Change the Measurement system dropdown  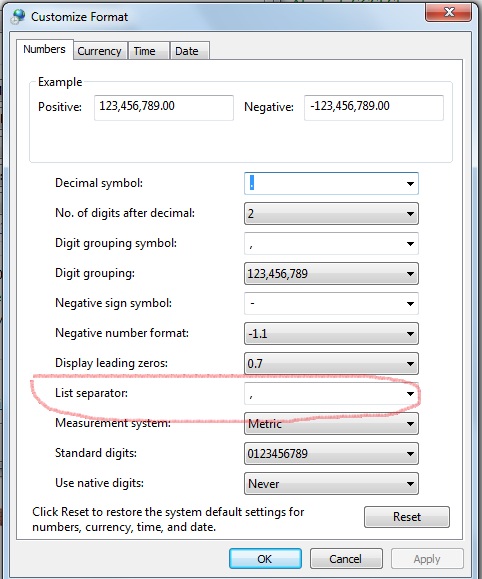tap(331, 424)
